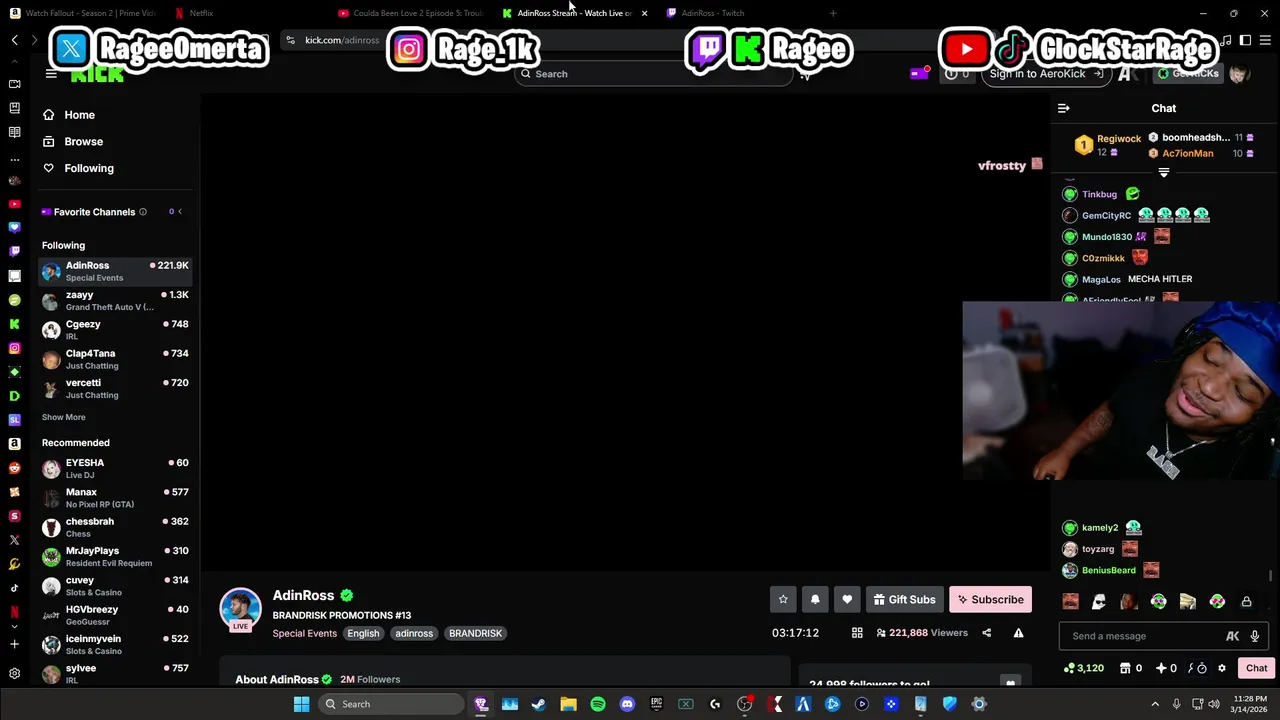
Task: Click username MagaLos in chat
Action: (1101, 280)
